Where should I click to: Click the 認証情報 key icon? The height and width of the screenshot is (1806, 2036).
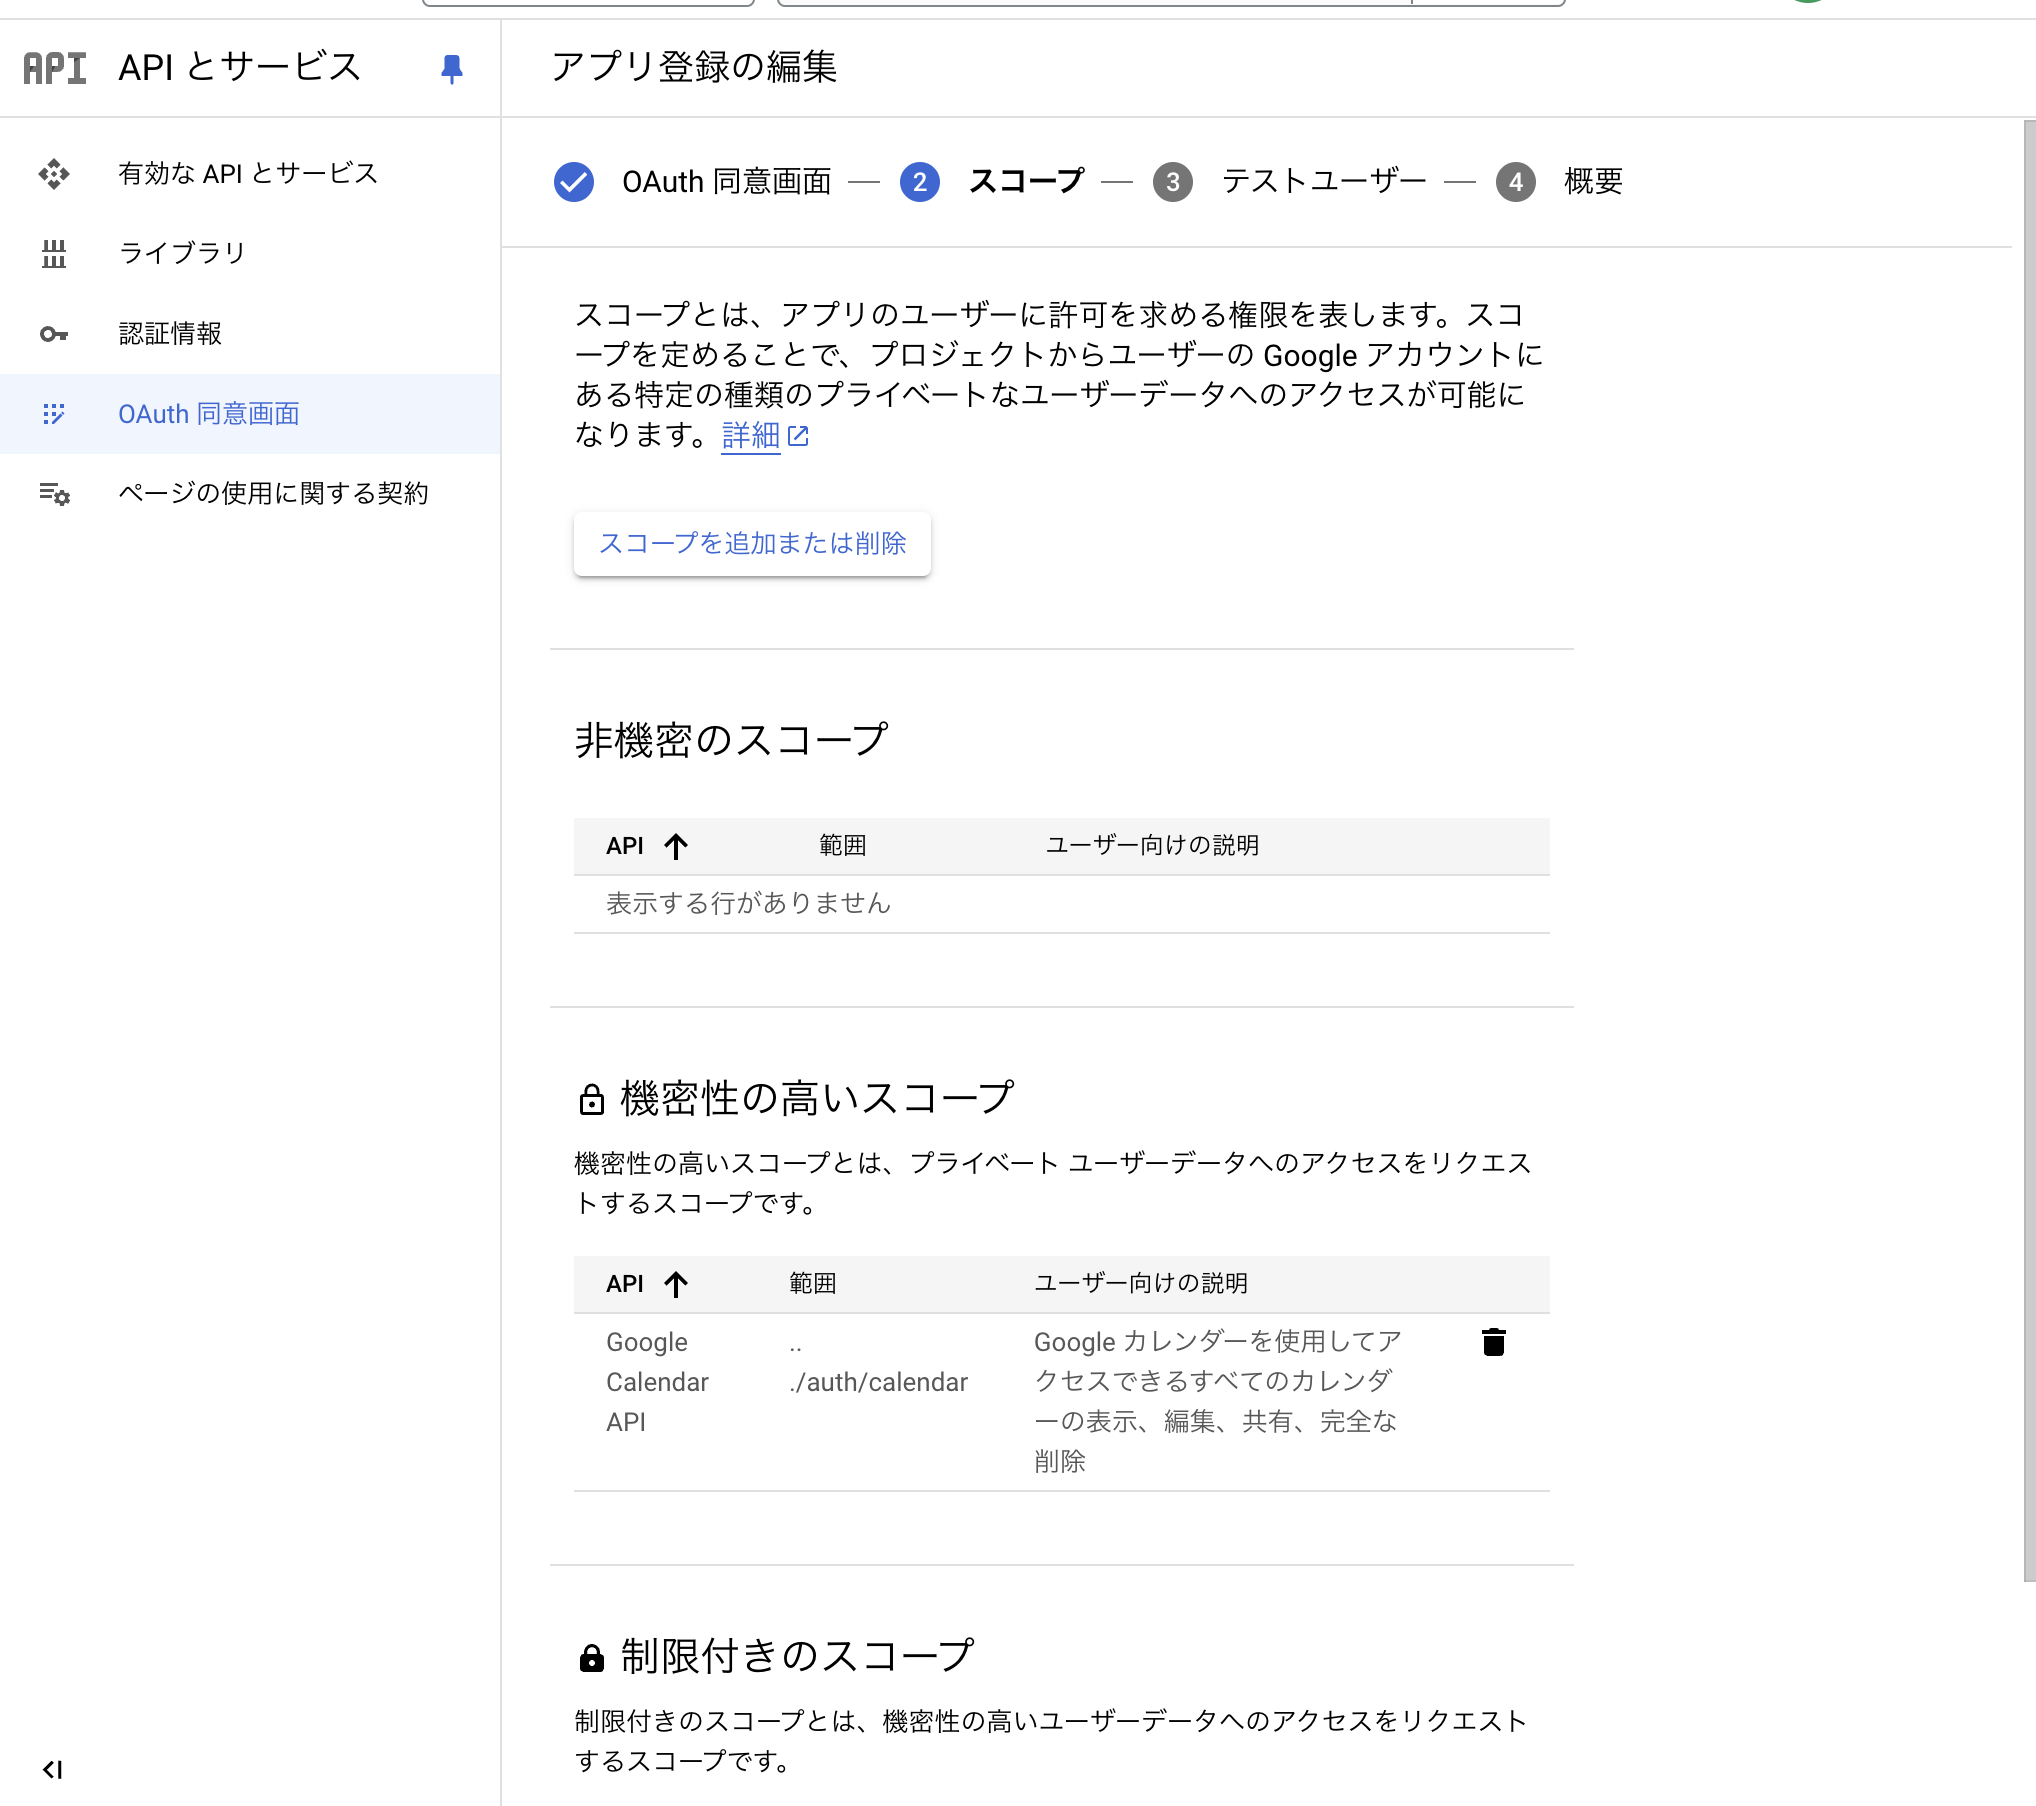tap(54, 334)
